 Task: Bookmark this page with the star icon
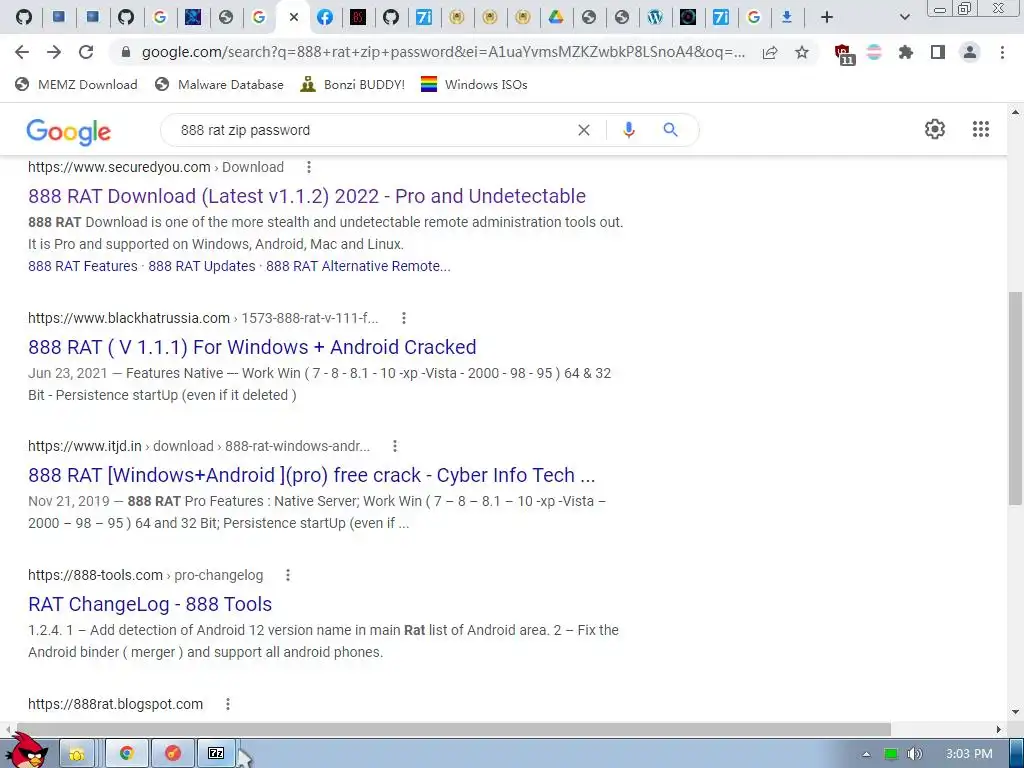pyautogui.click(x=802, y=53)
